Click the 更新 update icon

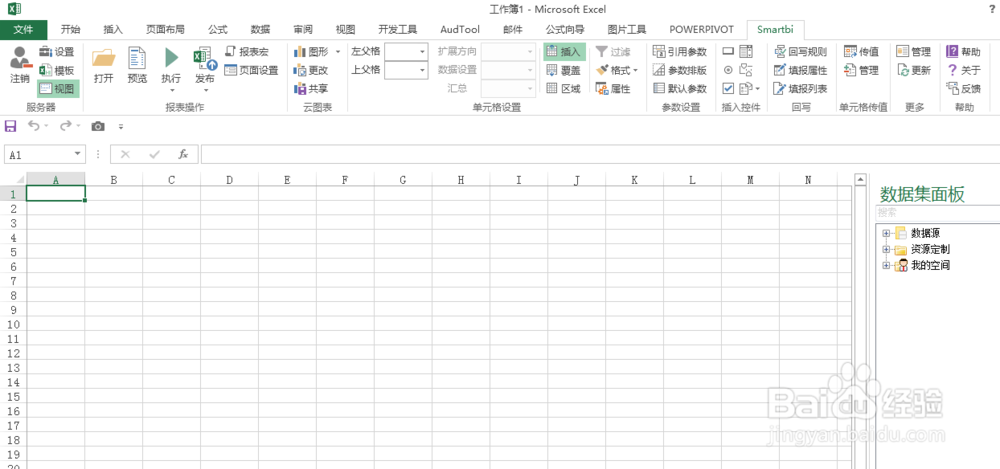902,70
